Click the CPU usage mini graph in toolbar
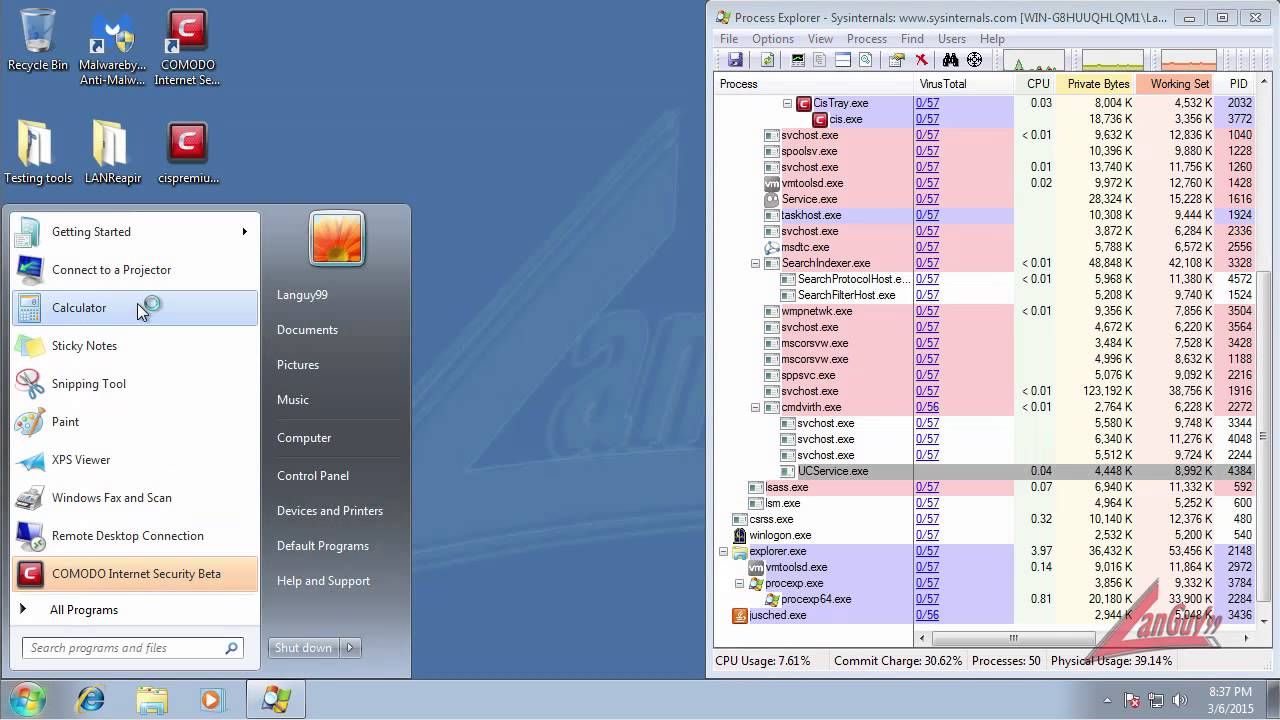This screenshot has height=720, width=1280. click(1032, 60)
